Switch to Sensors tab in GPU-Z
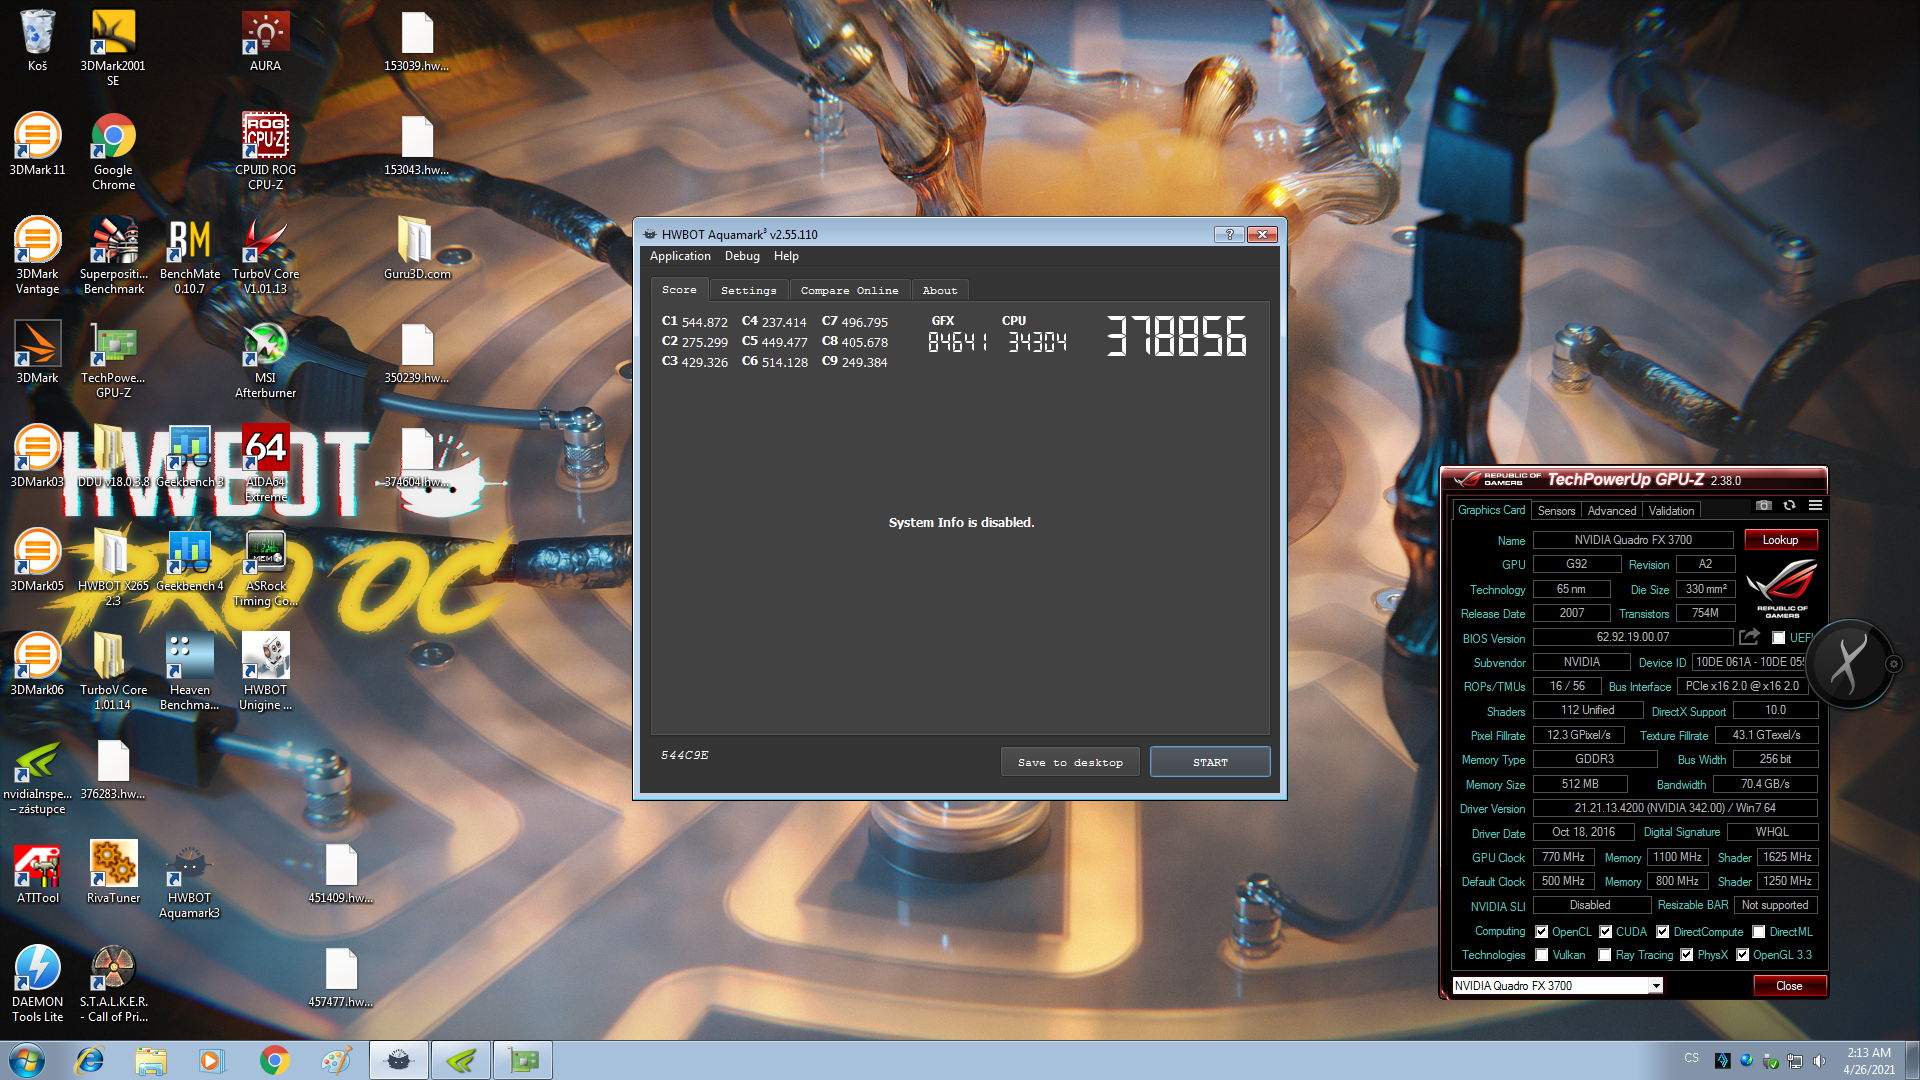This screenshot has height=1080, width=1920. 1556,510
